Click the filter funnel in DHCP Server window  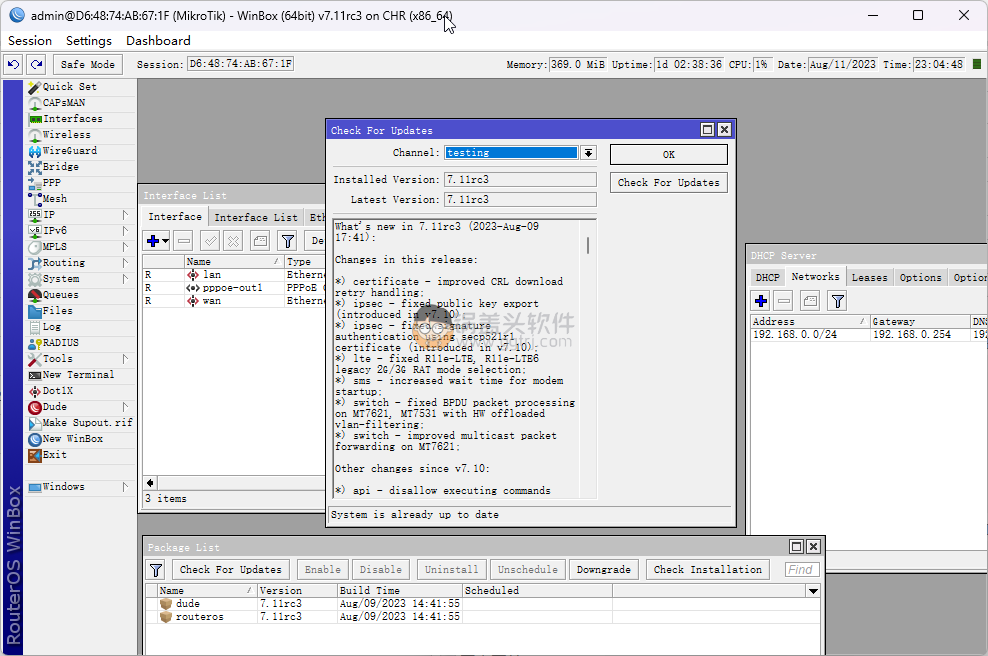pos(837,301)
